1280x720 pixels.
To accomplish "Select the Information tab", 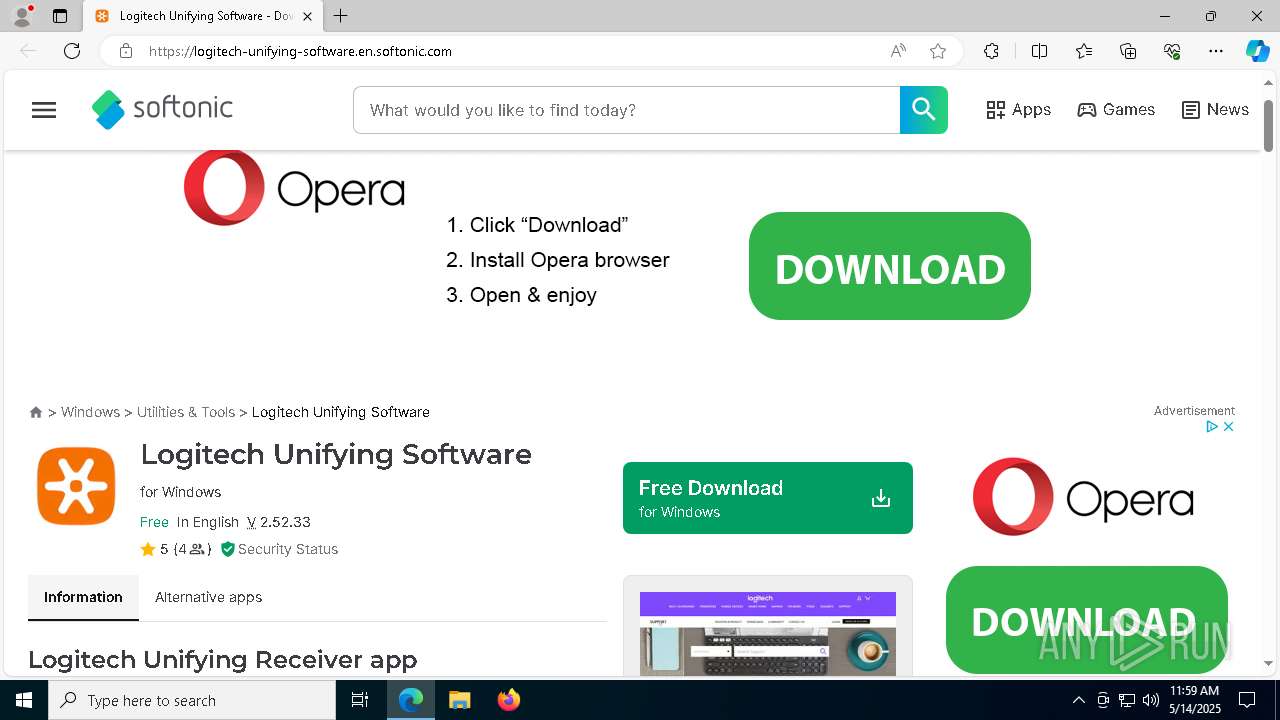I will coord(83,597).
